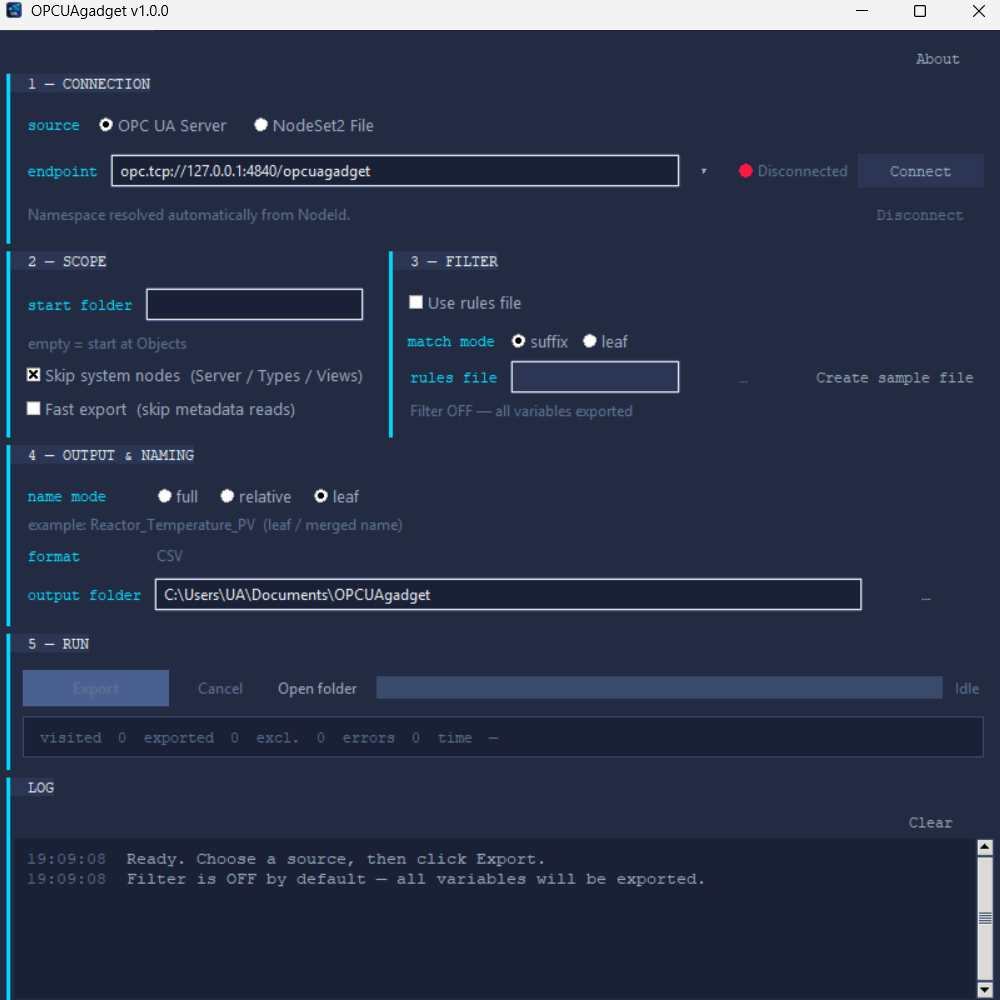Open the About link
Viewport: 1000px width, 1000px height.
(x=937, y=59)
